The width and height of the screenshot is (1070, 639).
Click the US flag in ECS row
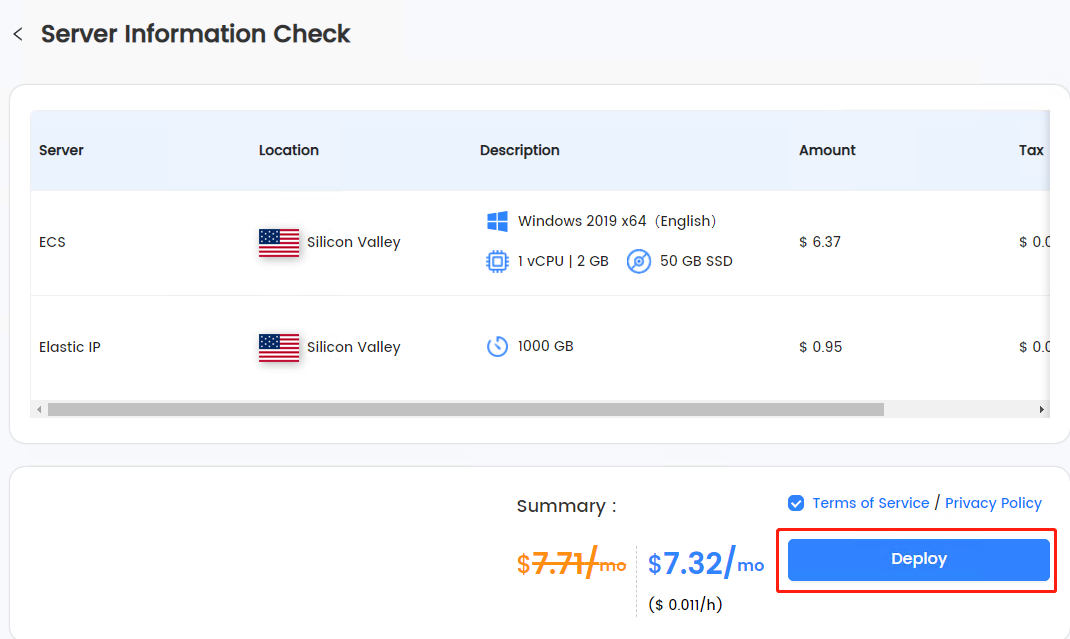[x=279, y=242]
